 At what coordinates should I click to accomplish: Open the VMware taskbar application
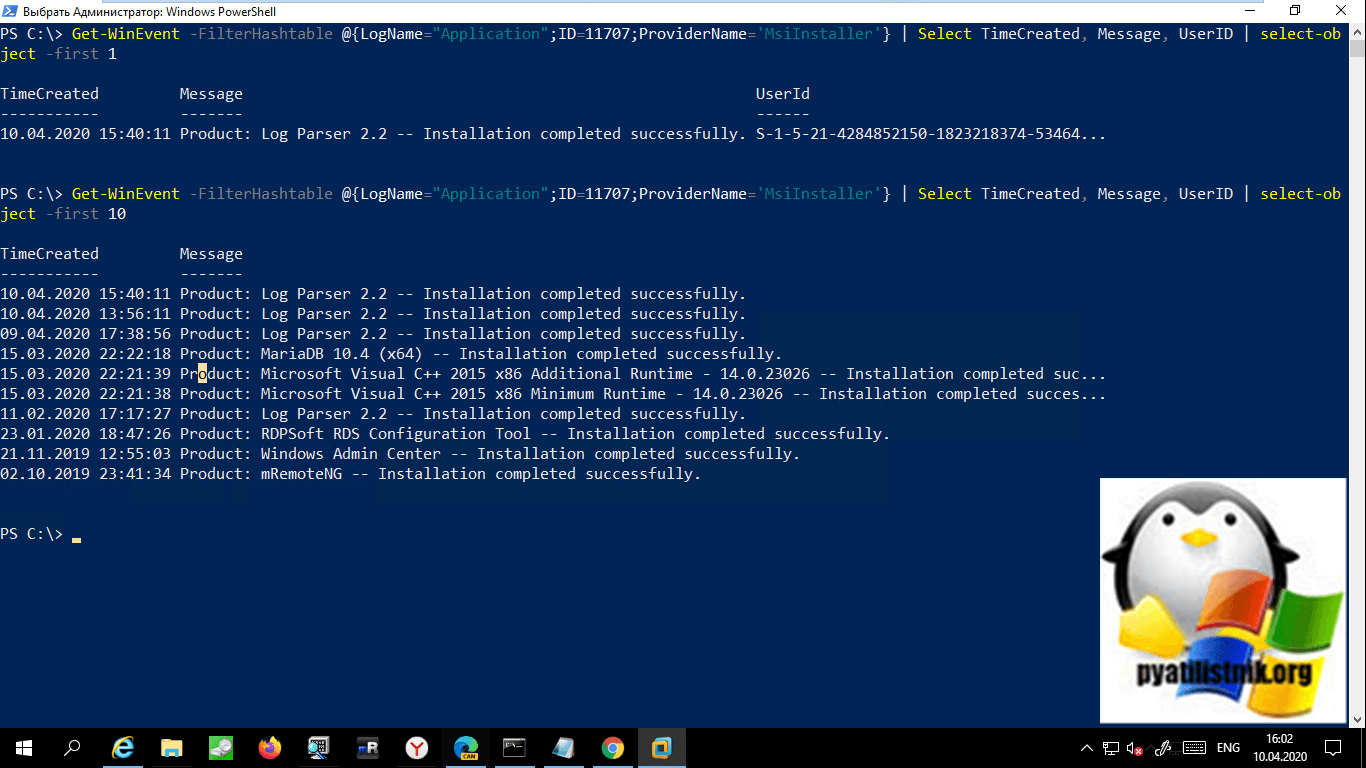click(662, 747)
